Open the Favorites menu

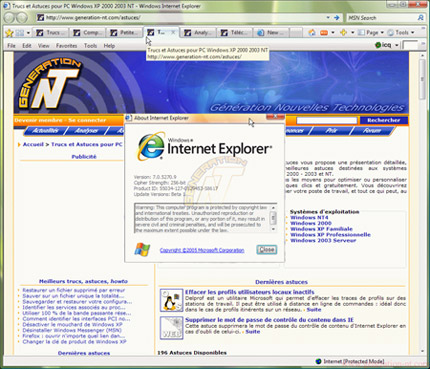[x=66, y=46]
